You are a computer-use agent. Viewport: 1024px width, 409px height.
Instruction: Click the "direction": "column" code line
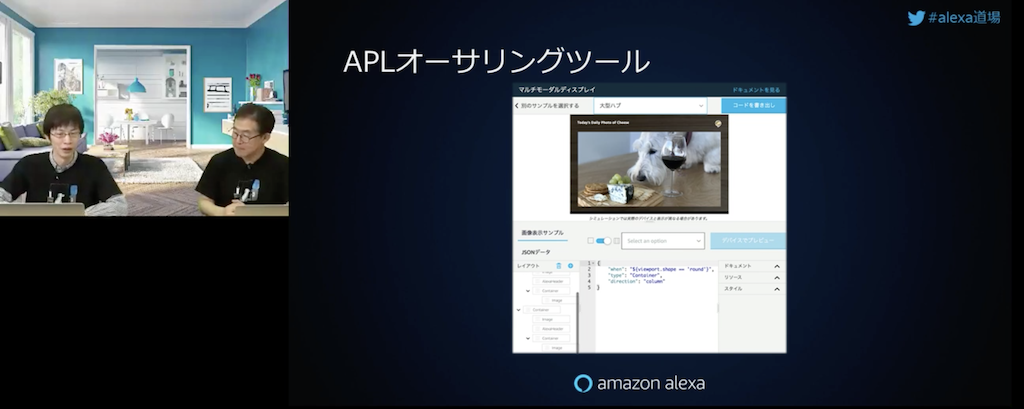click(635, 282)
